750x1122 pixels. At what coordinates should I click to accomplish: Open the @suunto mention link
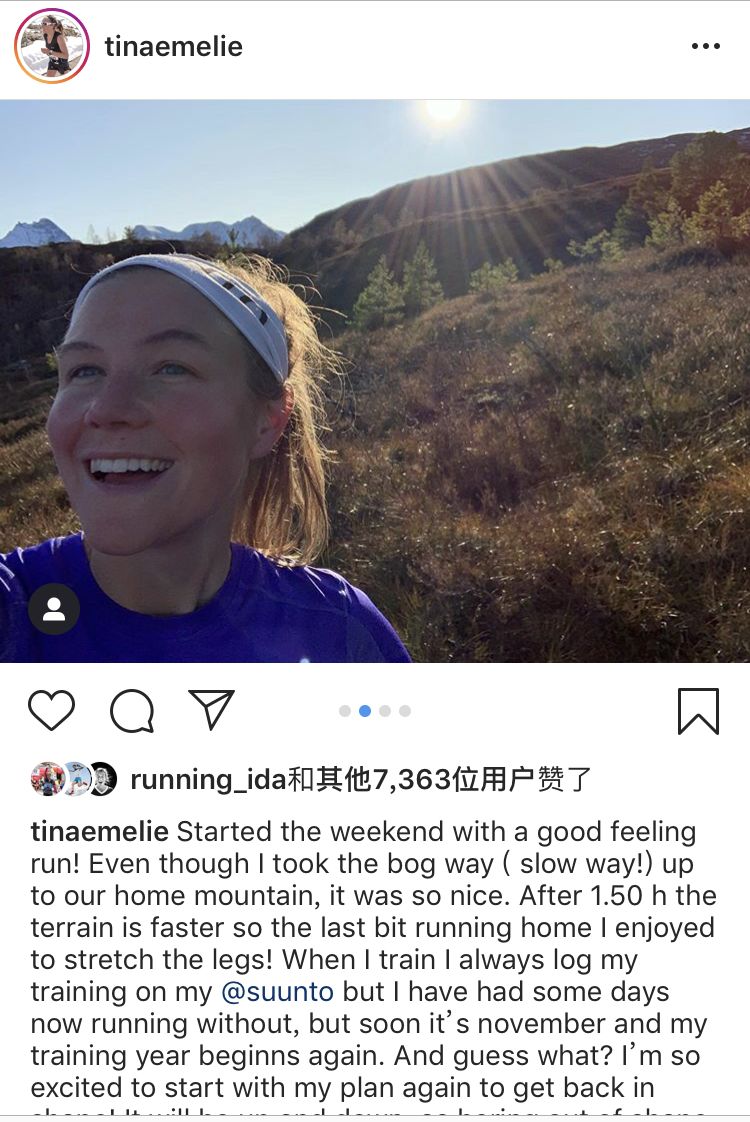278,991
